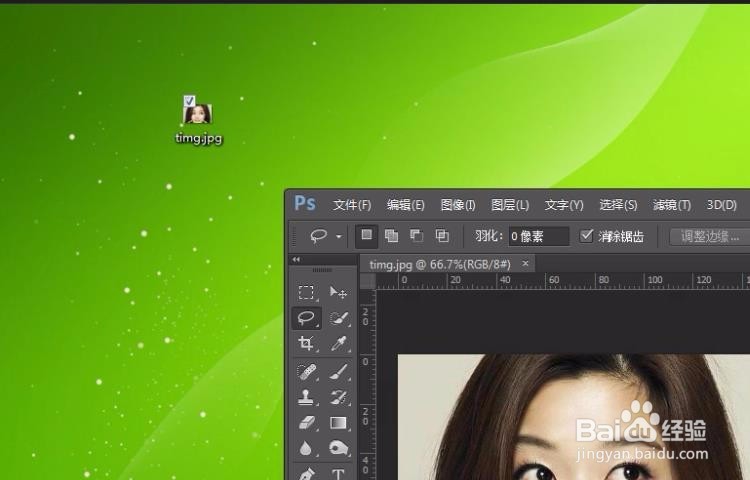Select the History Brush tool
750x480 pixels.
pos(338,397)
